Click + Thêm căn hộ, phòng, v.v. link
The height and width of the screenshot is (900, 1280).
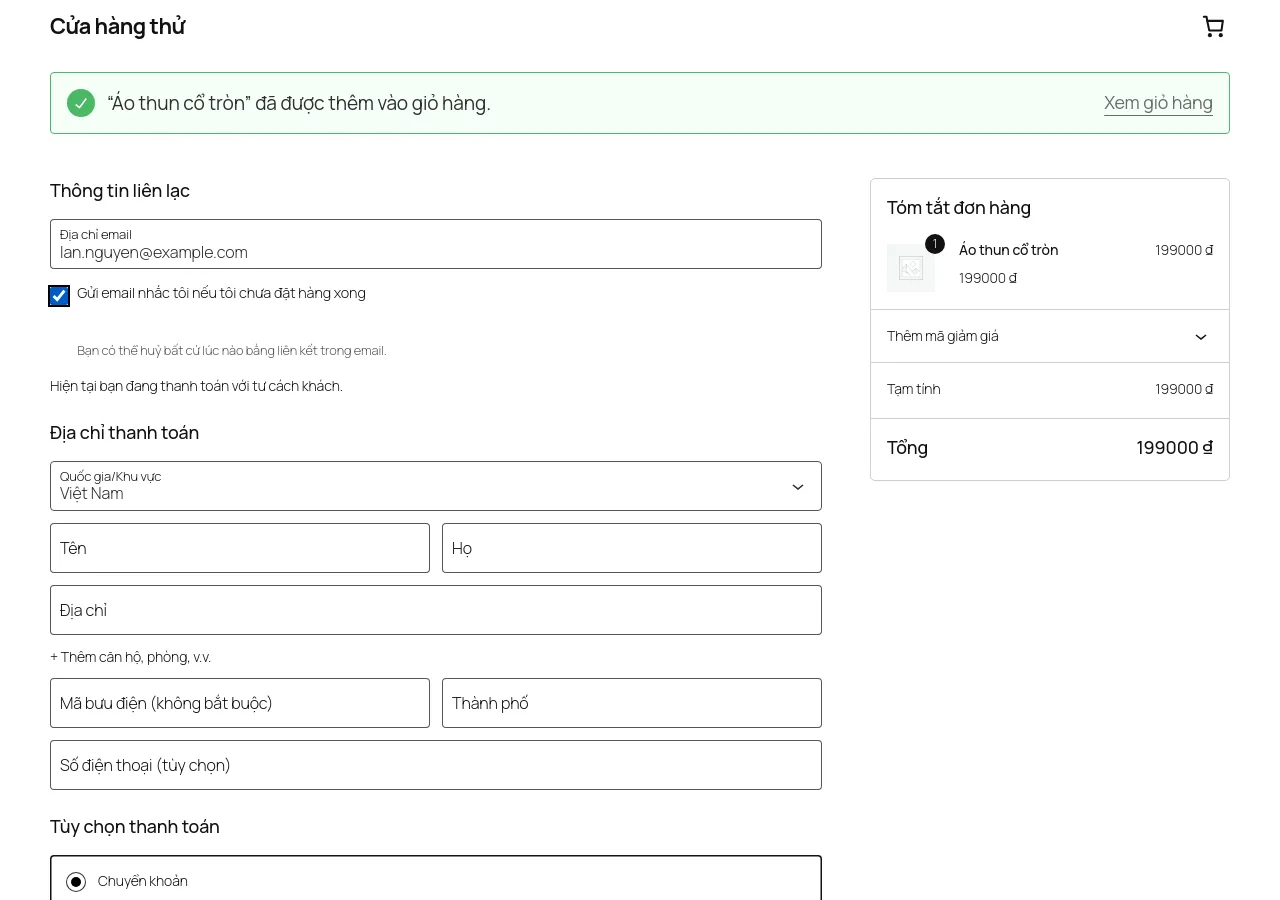click(x=131, y=657)
